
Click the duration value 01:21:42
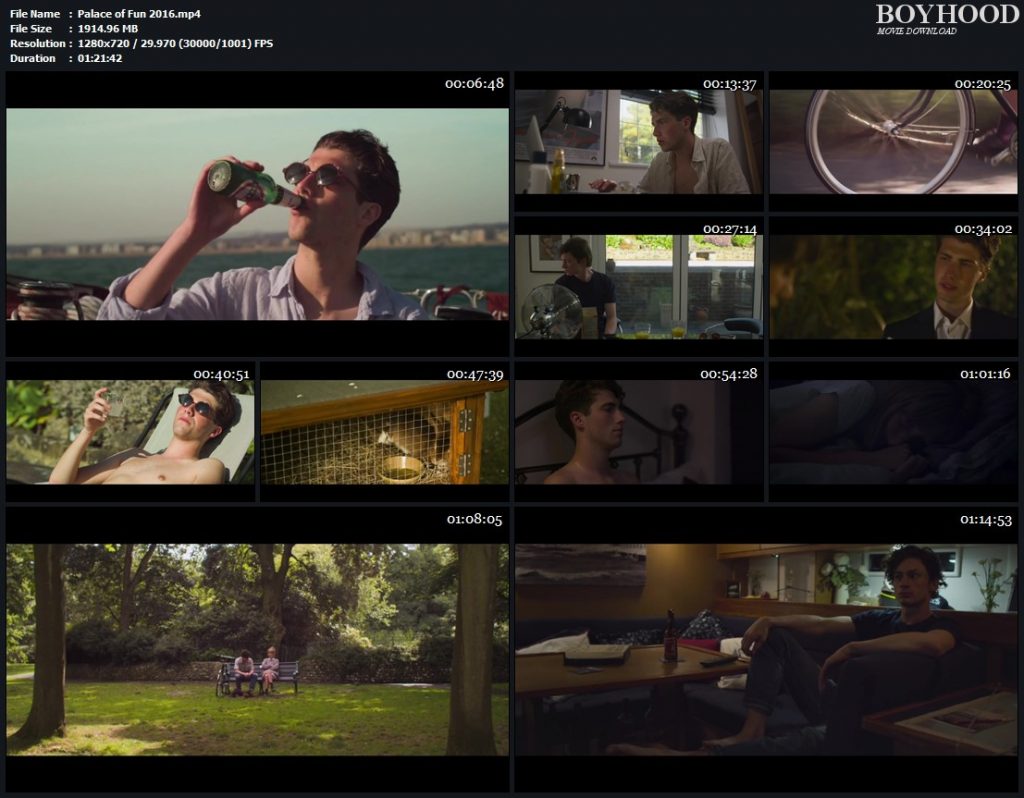tap(100, 58)
